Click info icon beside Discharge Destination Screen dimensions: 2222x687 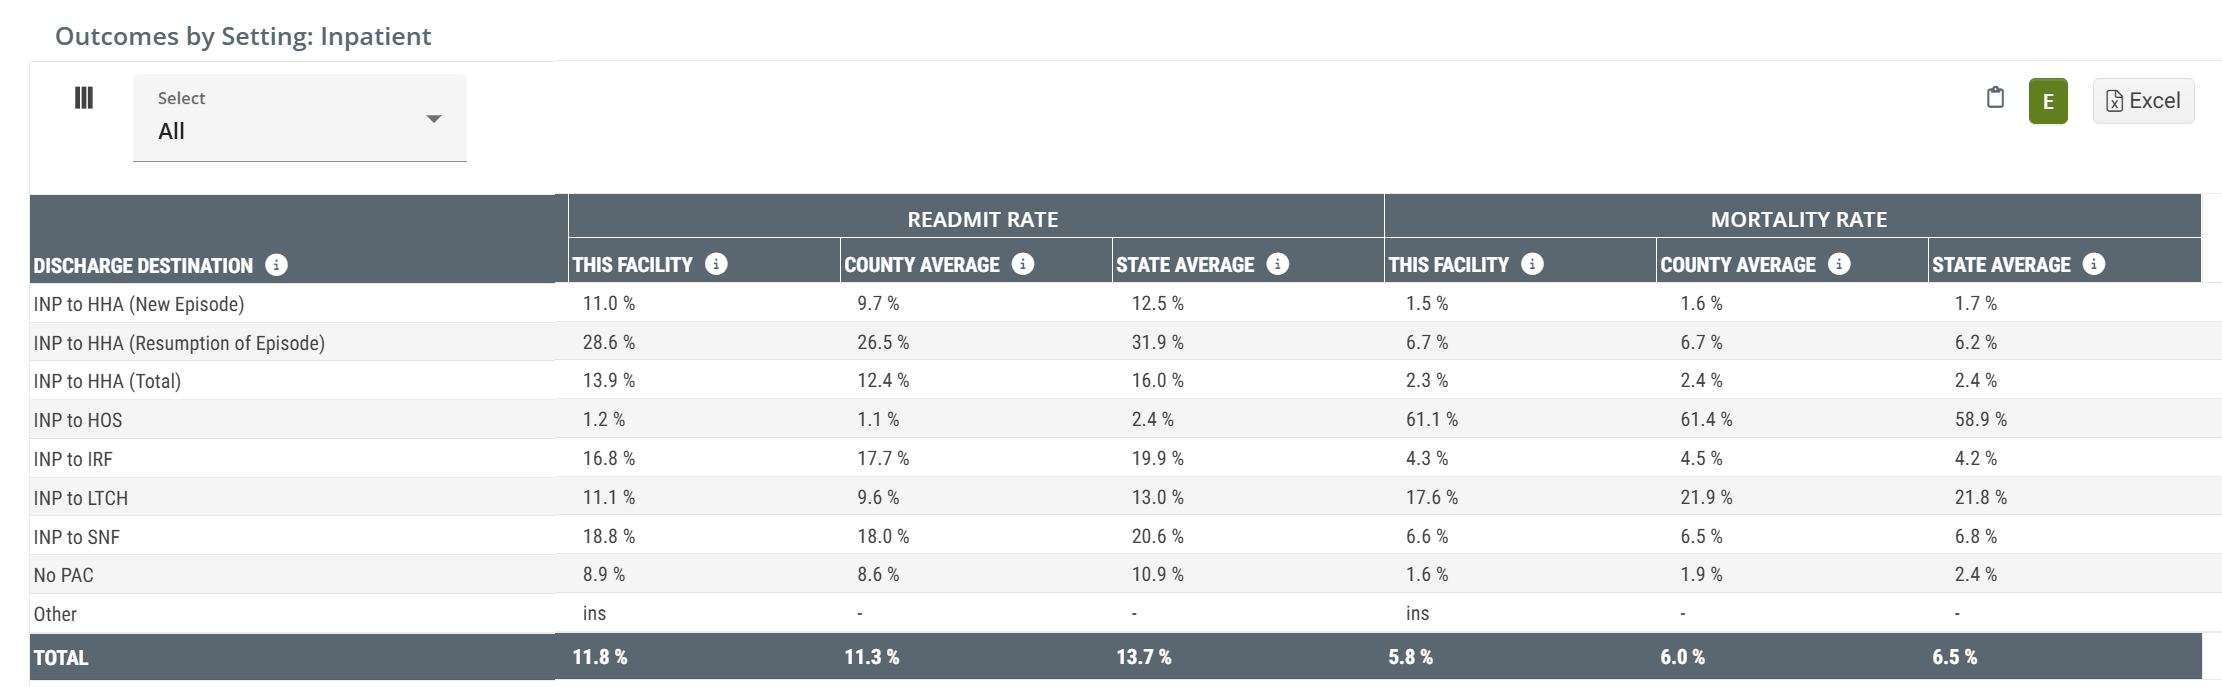click(277, 265)
